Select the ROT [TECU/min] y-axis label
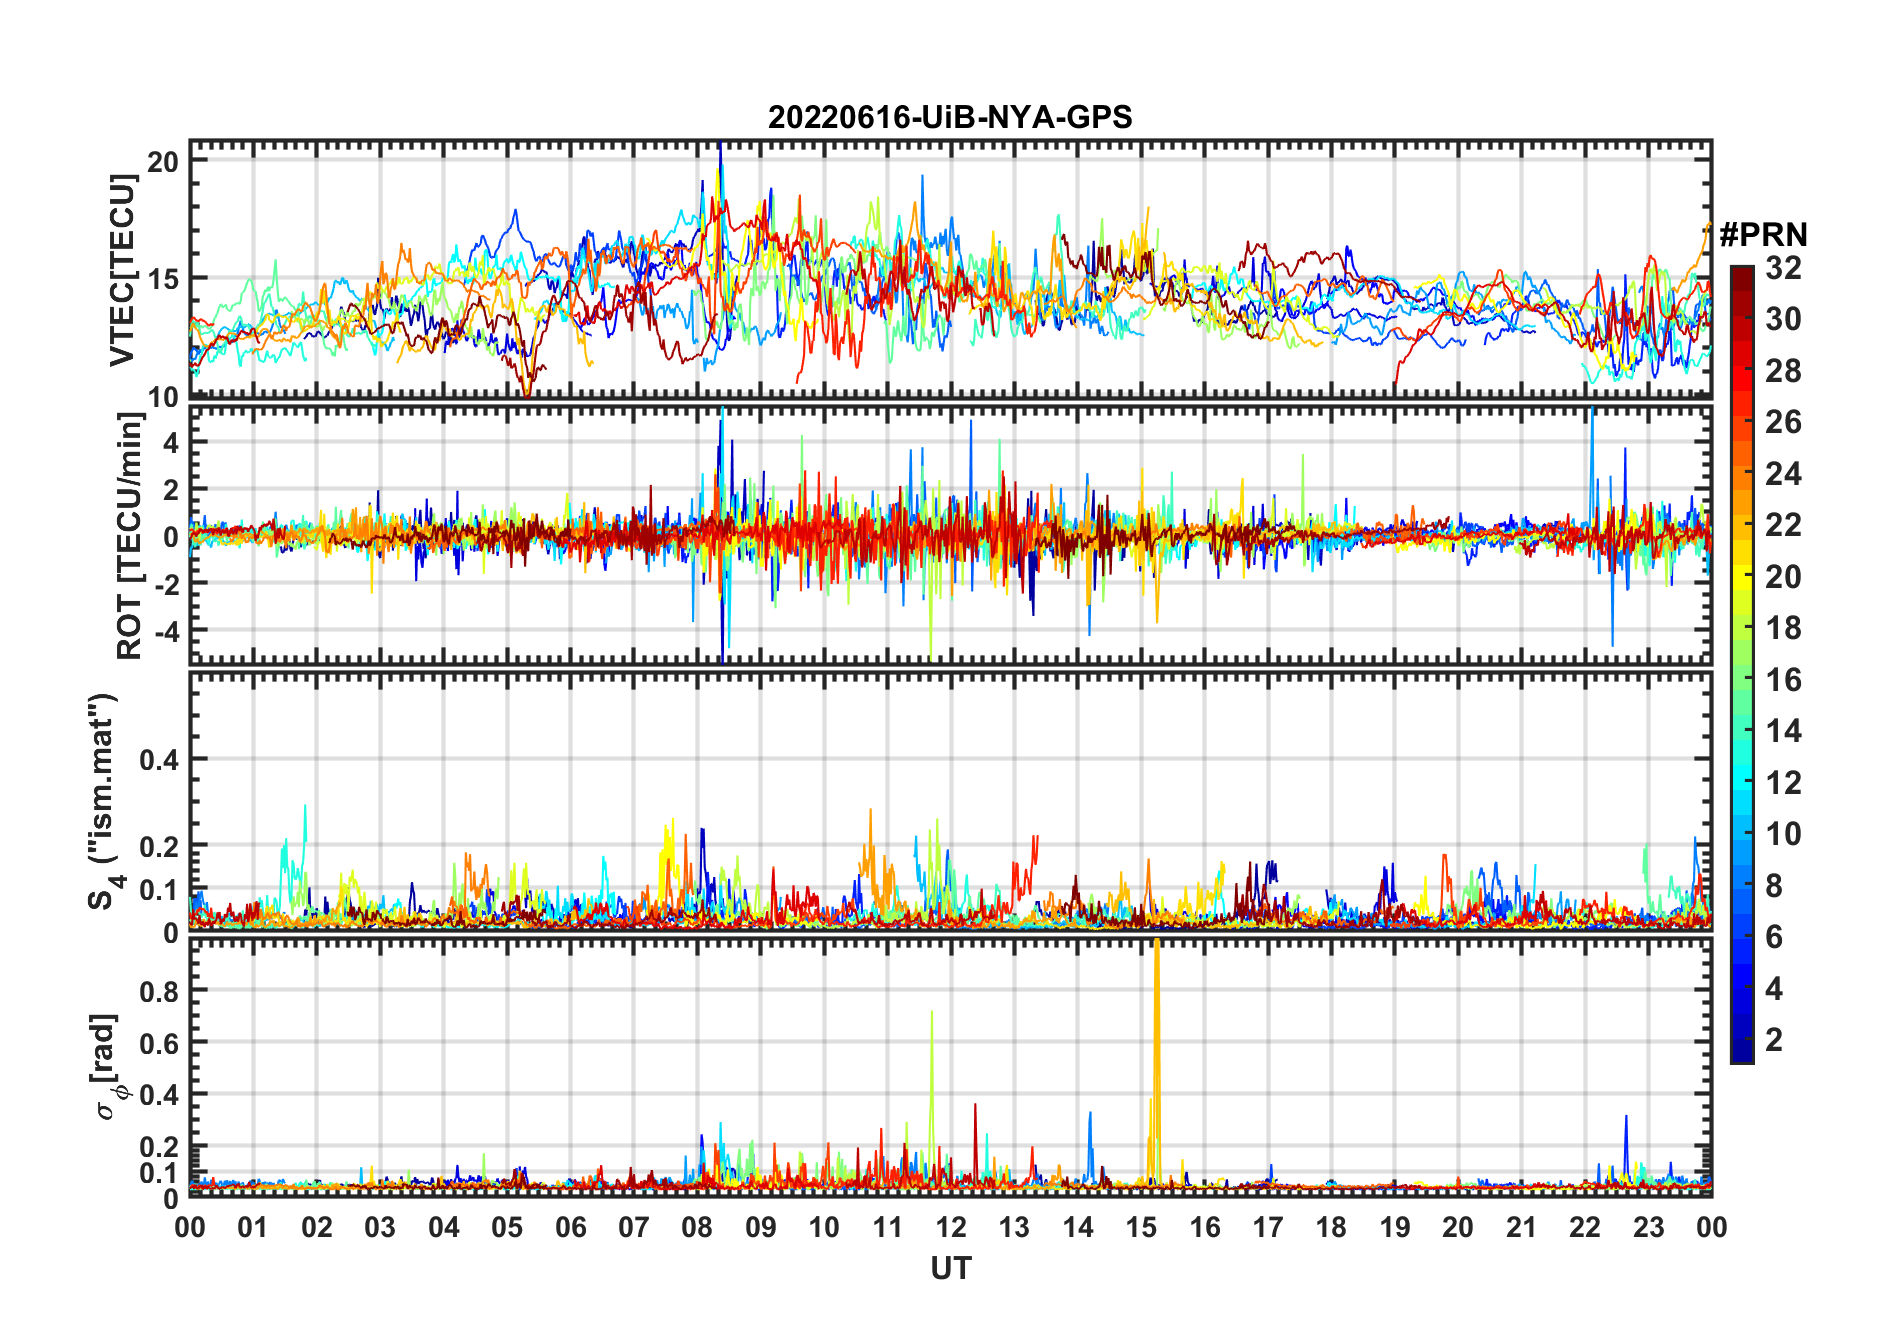This screenshot has height=1330, width=1902. (x=129, y=536)
